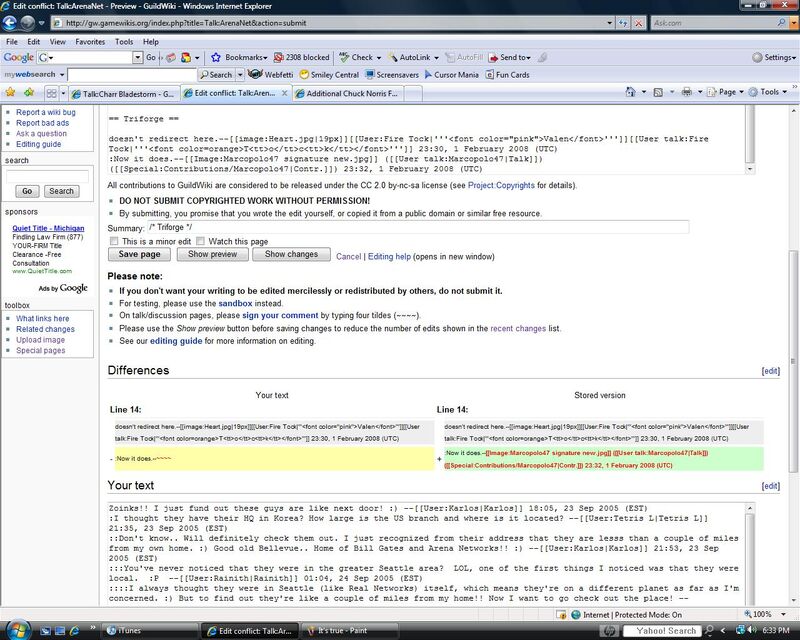Click the Save page button
Viewport: 800px width, 640px height.
[139, 254]
